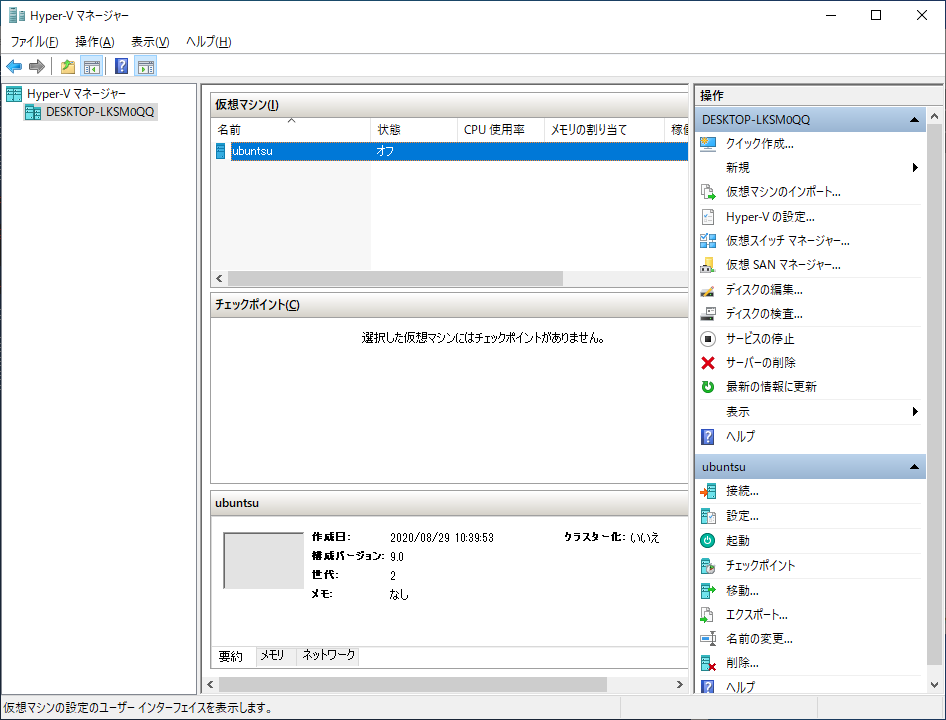Click the ディスクの検査 icon

coord(708,314)
